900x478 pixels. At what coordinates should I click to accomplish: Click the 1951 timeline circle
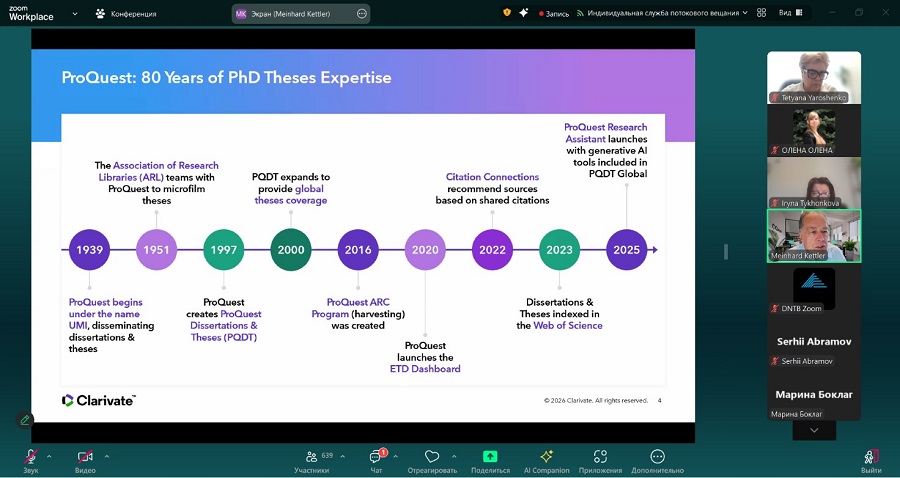click(x=156, y=250)
